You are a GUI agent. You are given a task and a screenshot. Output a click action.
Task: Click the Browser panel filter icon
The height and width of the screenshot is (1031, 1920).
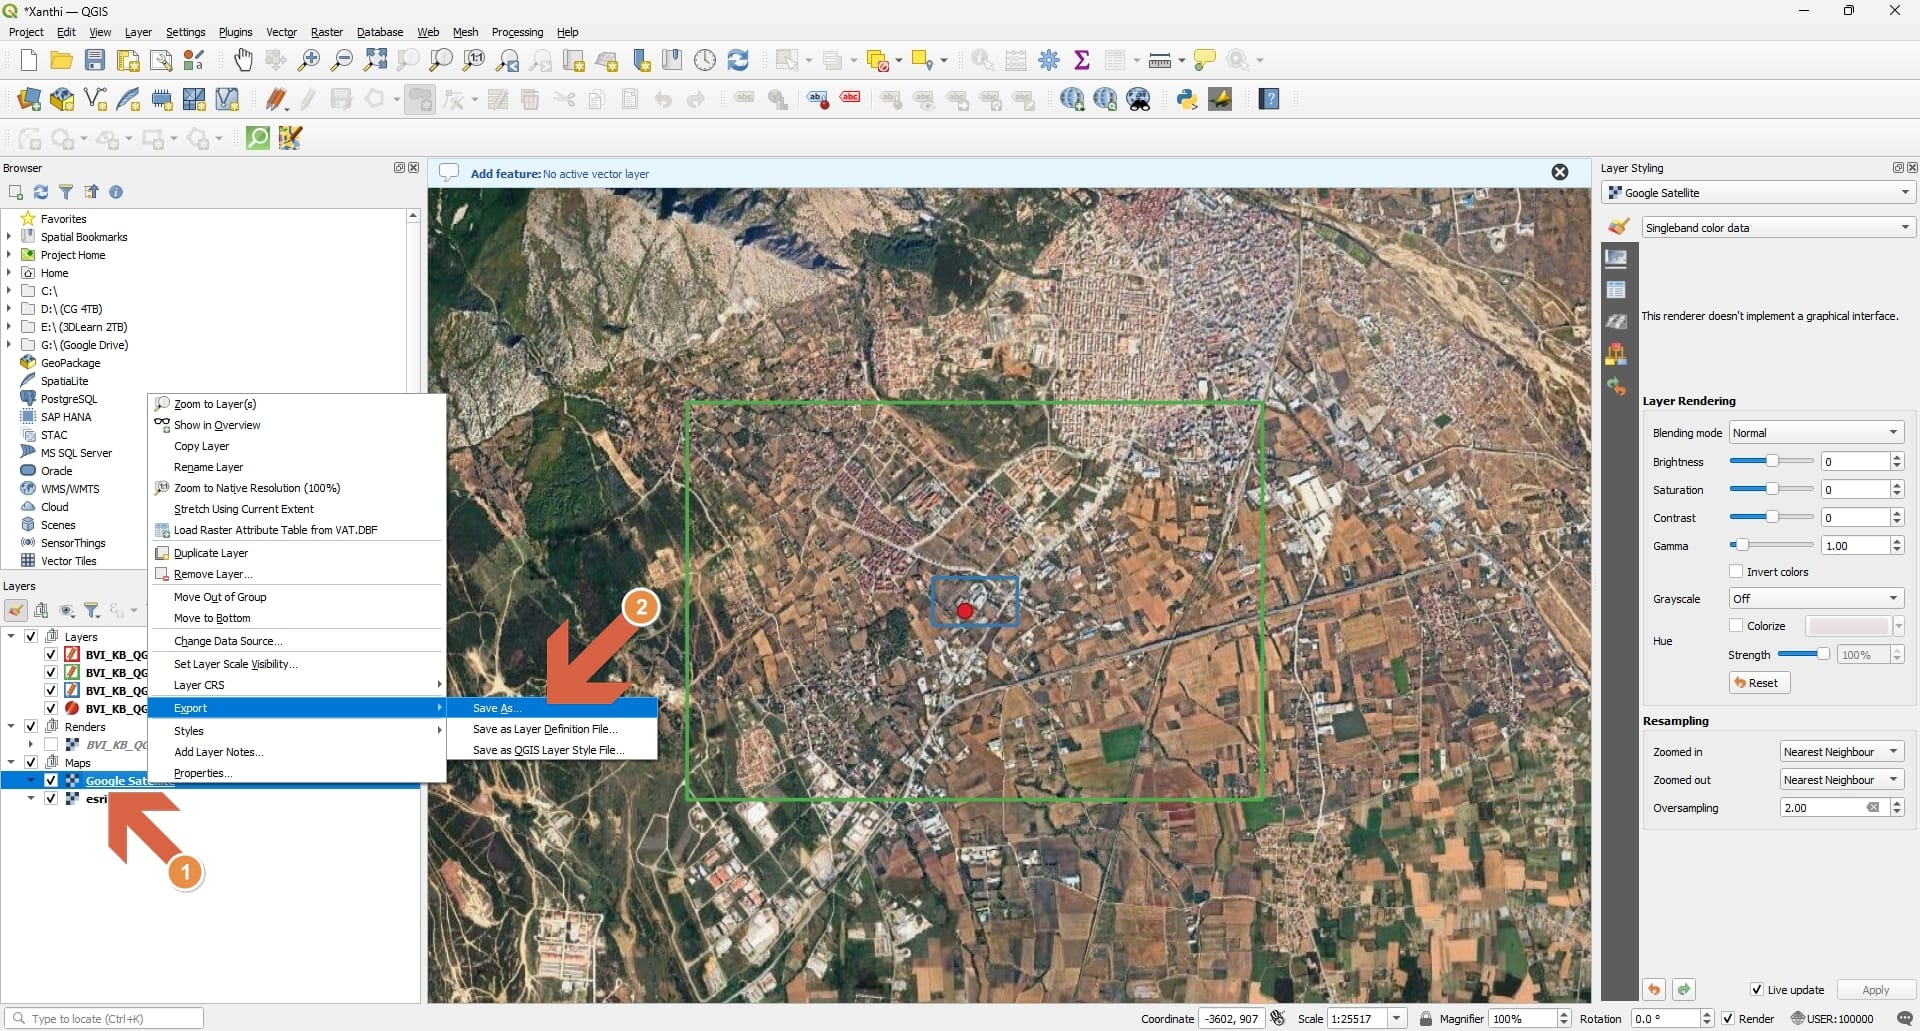pos(66,192)
